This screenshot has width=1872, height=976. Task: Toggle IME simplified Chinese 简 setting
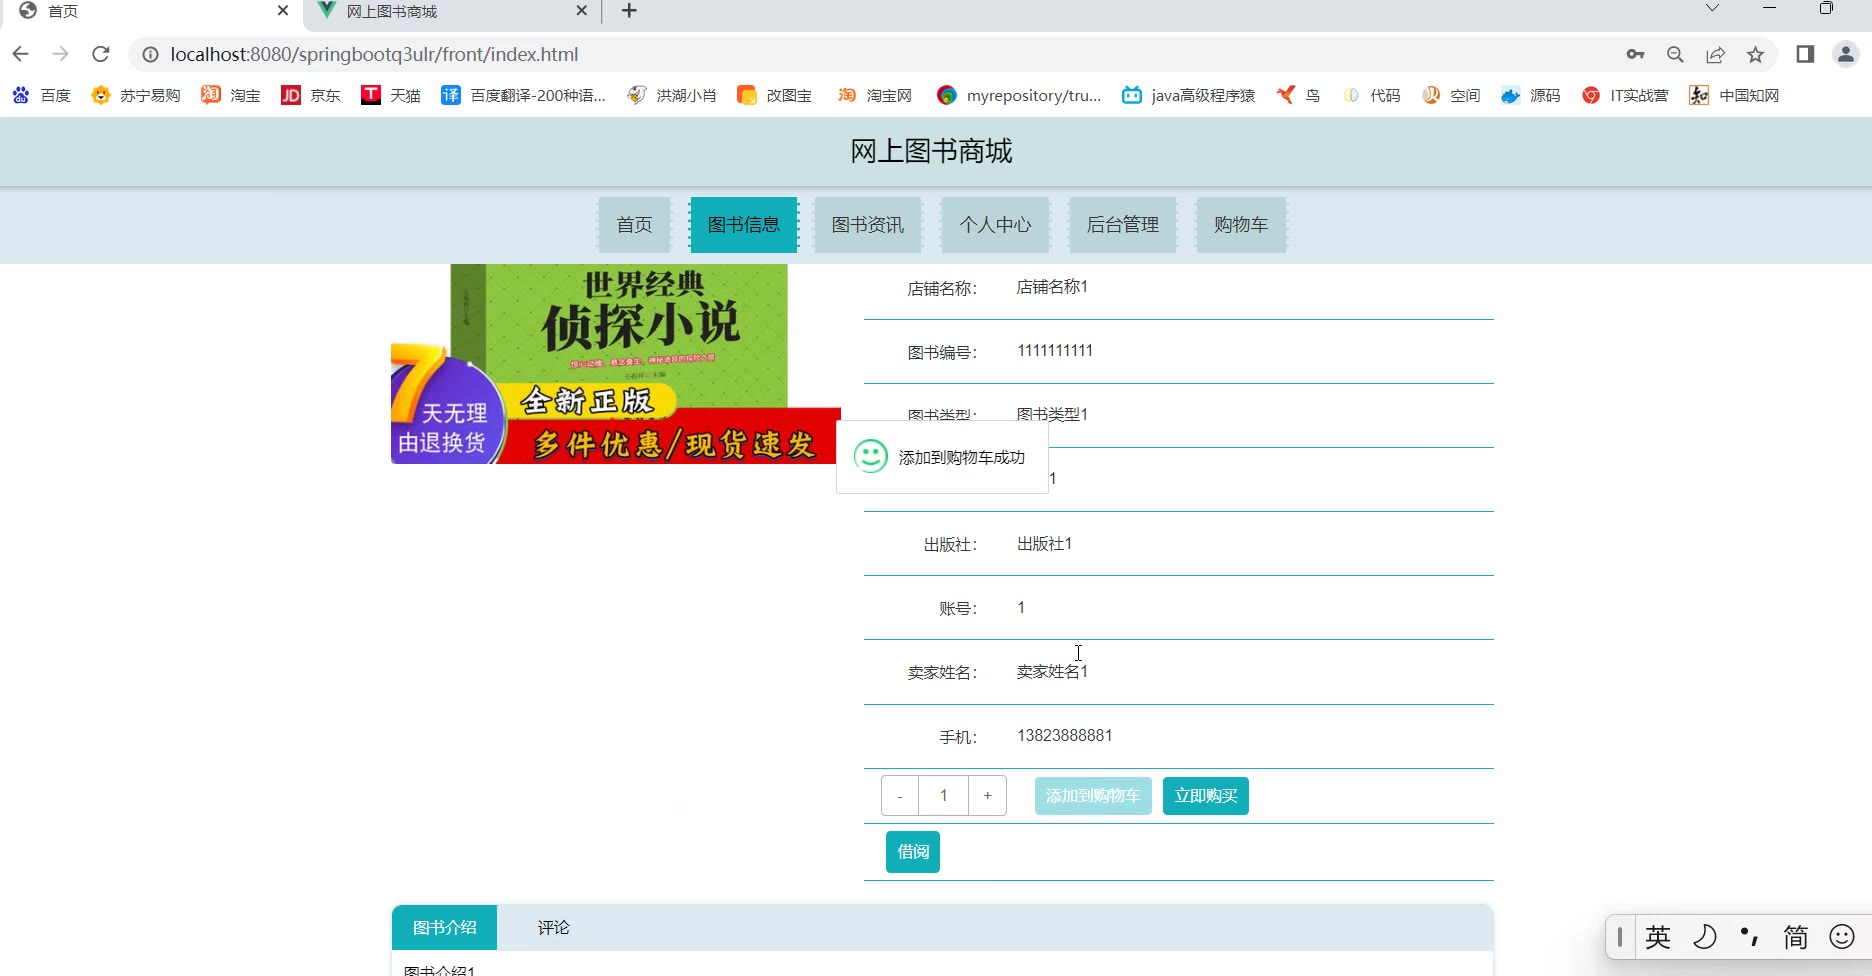point(1795,937)
